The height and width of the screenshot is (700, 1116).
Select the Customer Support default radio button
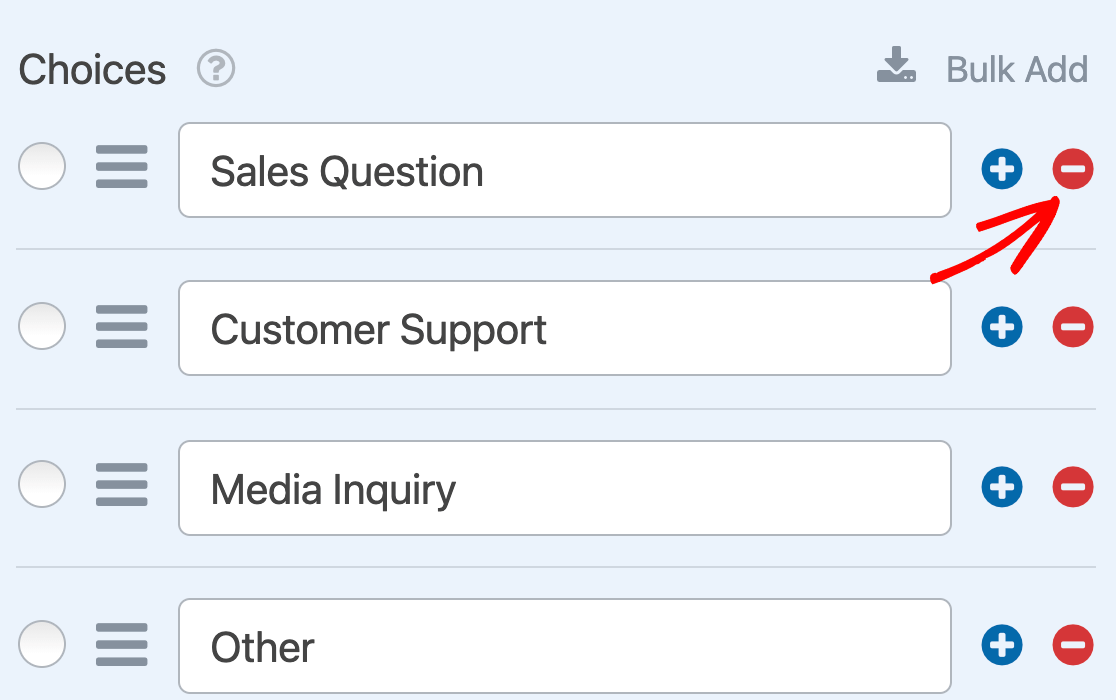(42, 326)
